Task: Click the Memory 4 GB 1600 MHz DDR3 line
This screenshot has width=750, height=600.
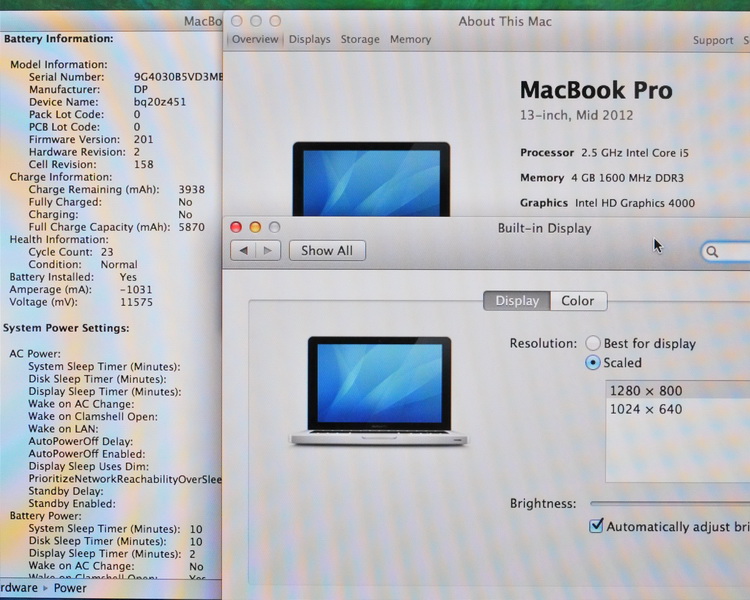Action: [602, 178]
